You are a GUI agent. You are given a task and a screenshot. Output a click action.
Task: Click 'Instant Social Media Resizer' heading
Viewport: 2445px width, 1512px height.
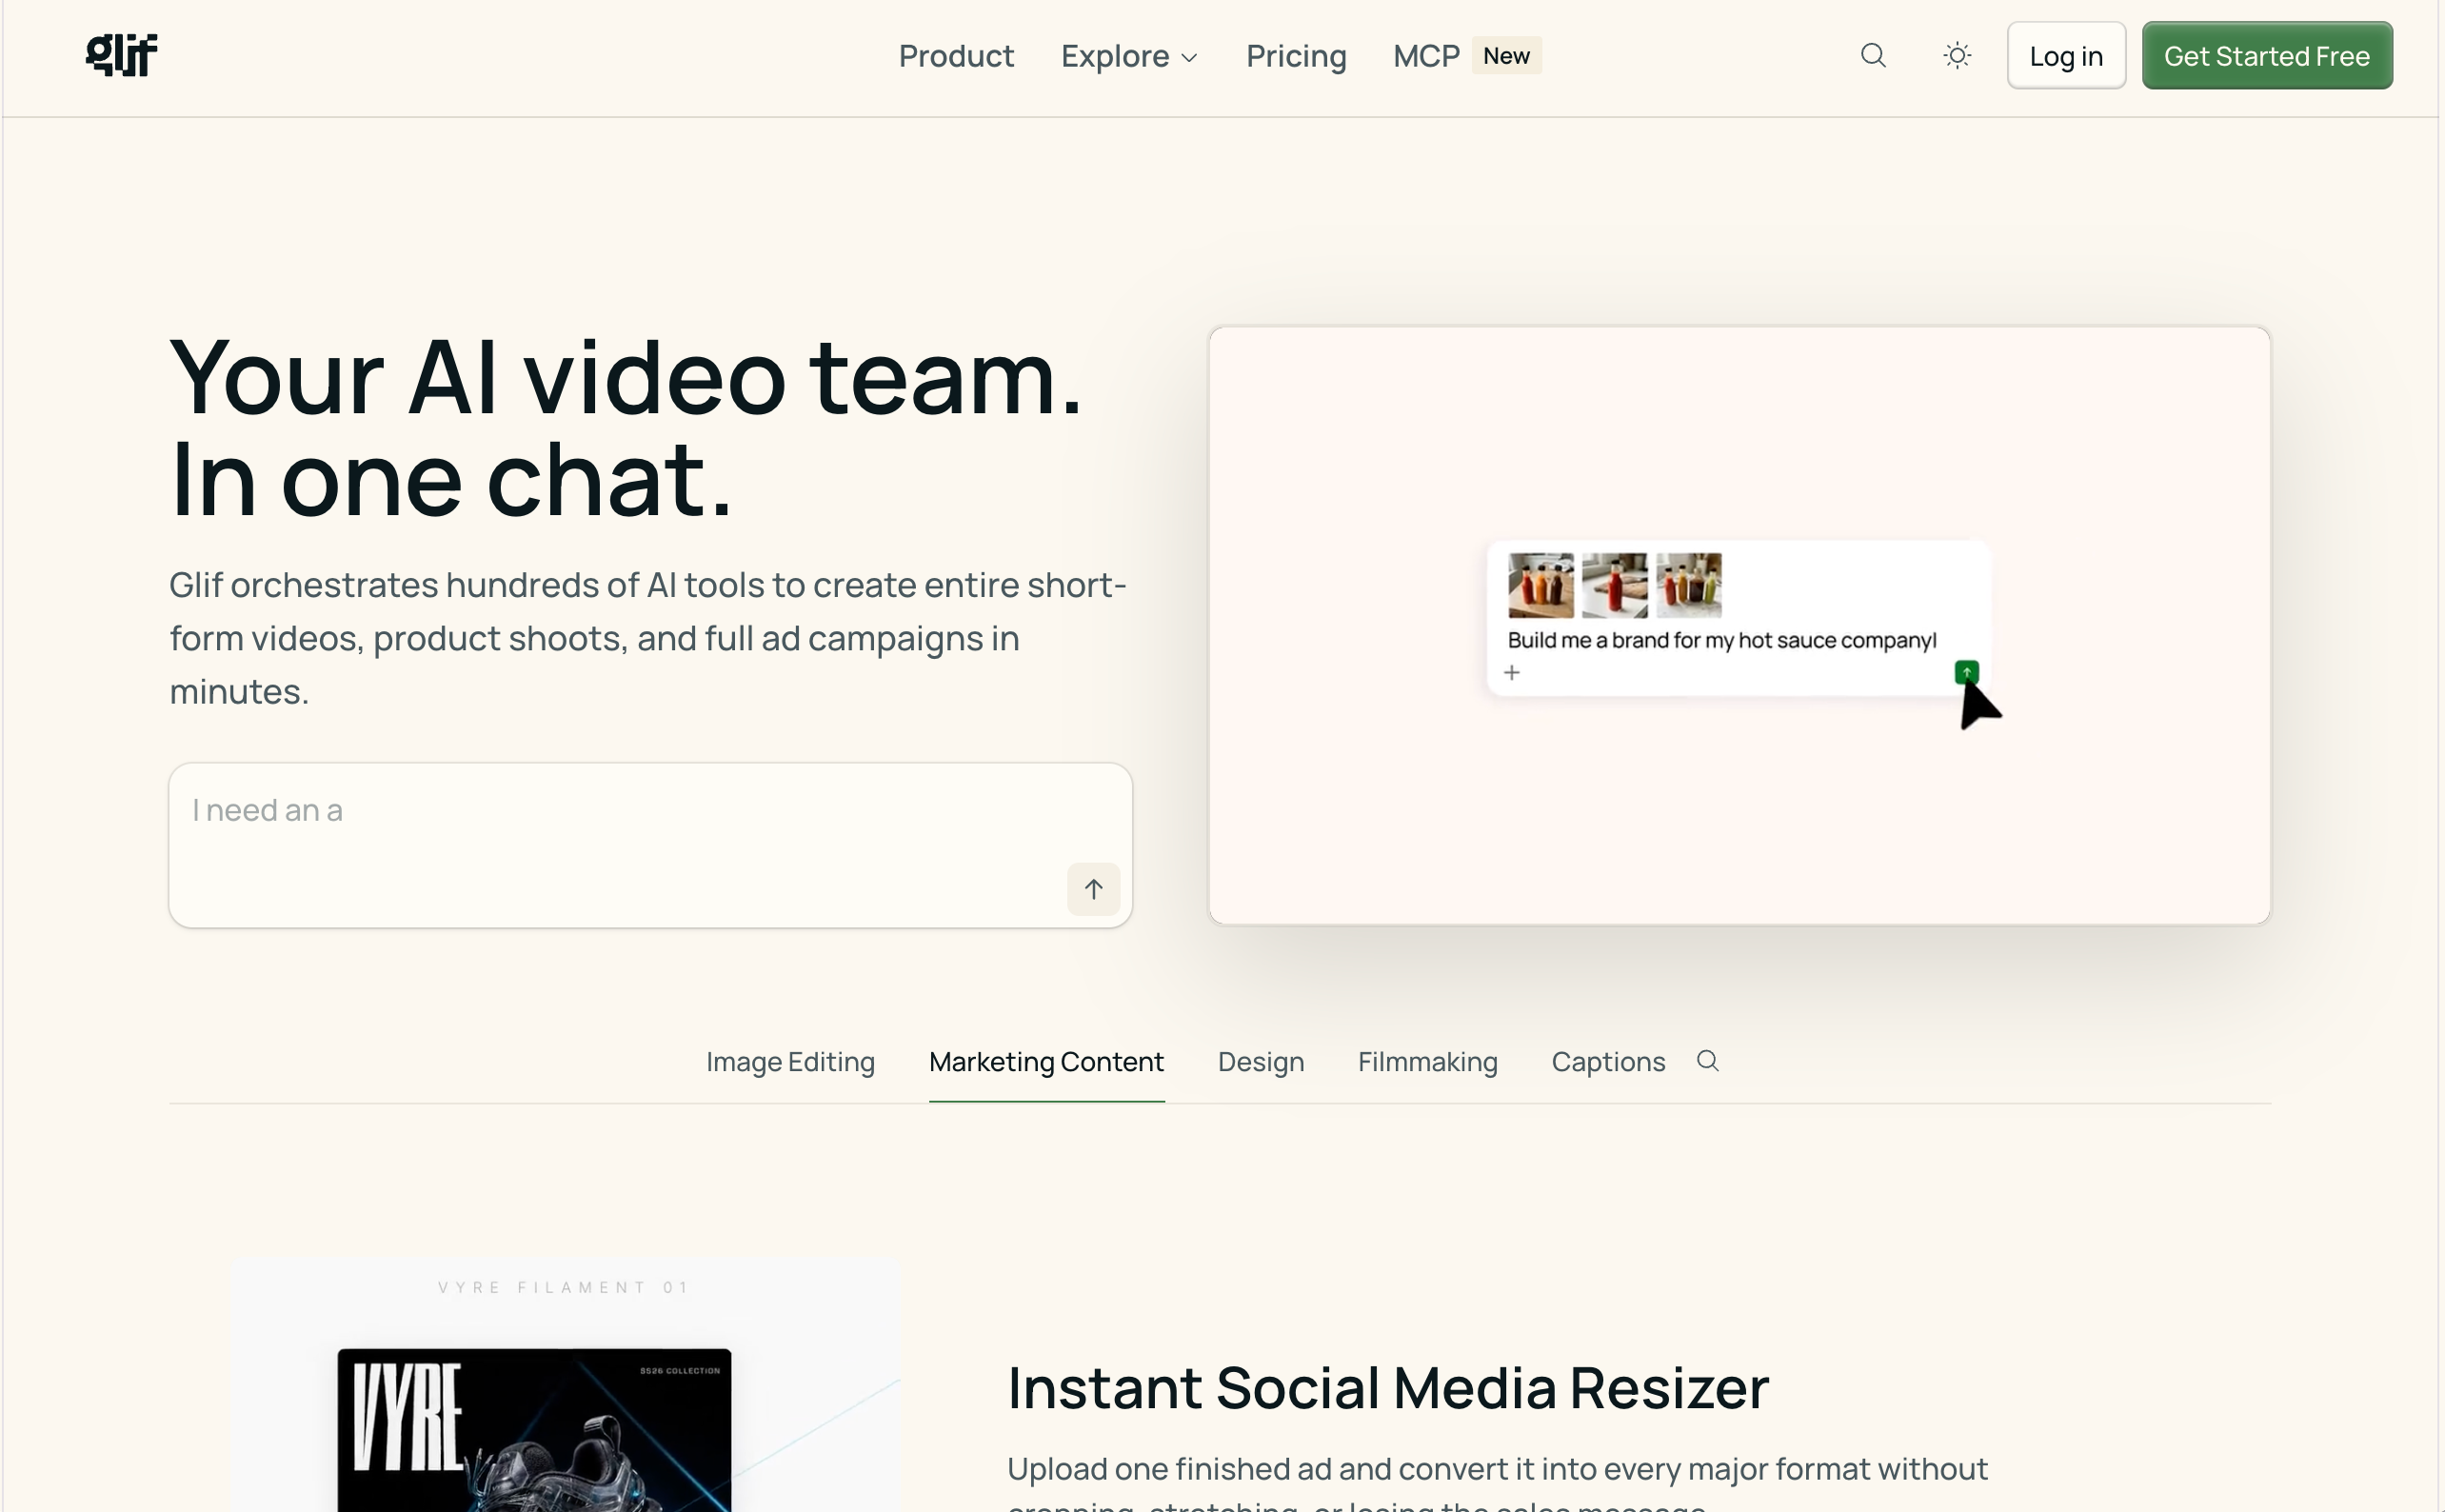point(1388,1388)
